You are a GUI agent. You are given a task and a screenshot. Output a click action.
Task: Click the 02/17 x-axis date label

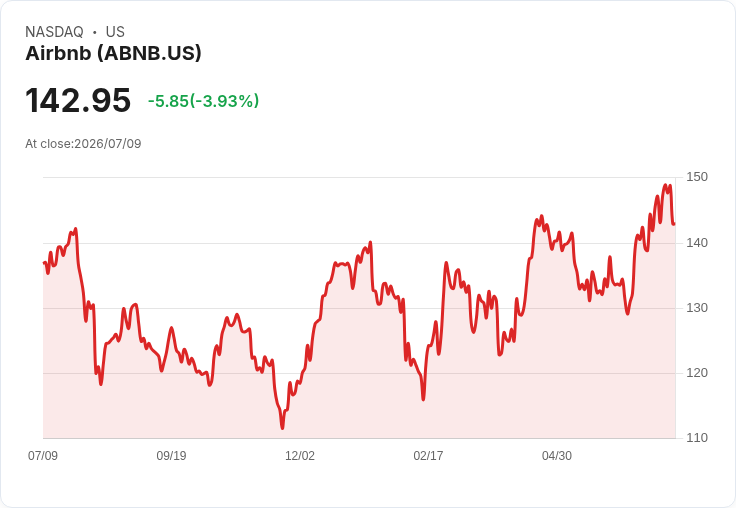click(428, 455)
